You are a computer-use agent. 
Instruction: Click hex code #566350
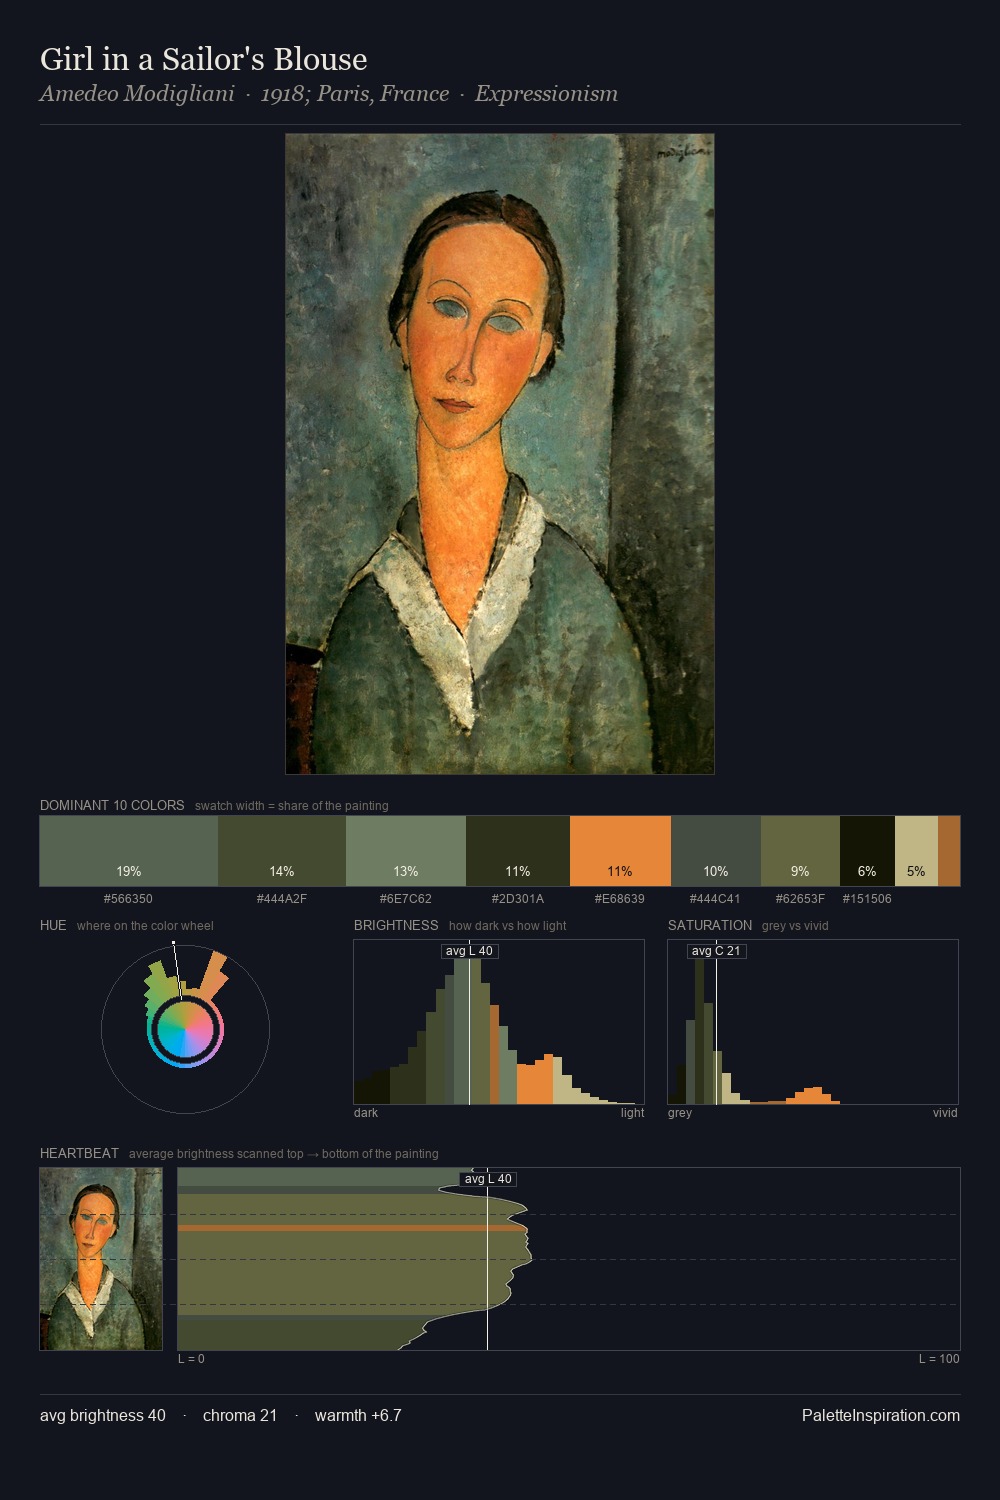coord(128,899)
